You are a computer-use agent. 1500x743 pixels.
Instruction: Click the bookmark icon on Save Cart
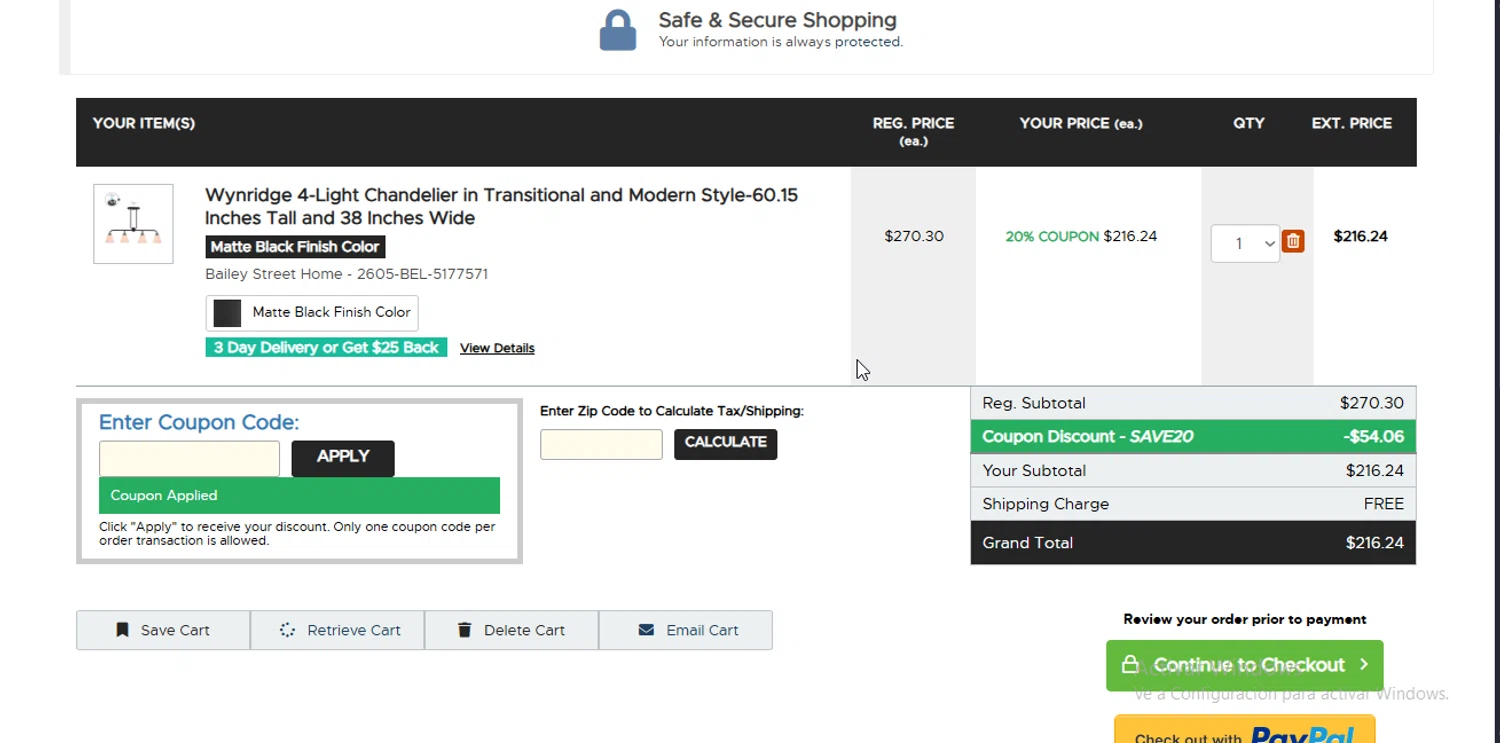[x=123, y=630]
